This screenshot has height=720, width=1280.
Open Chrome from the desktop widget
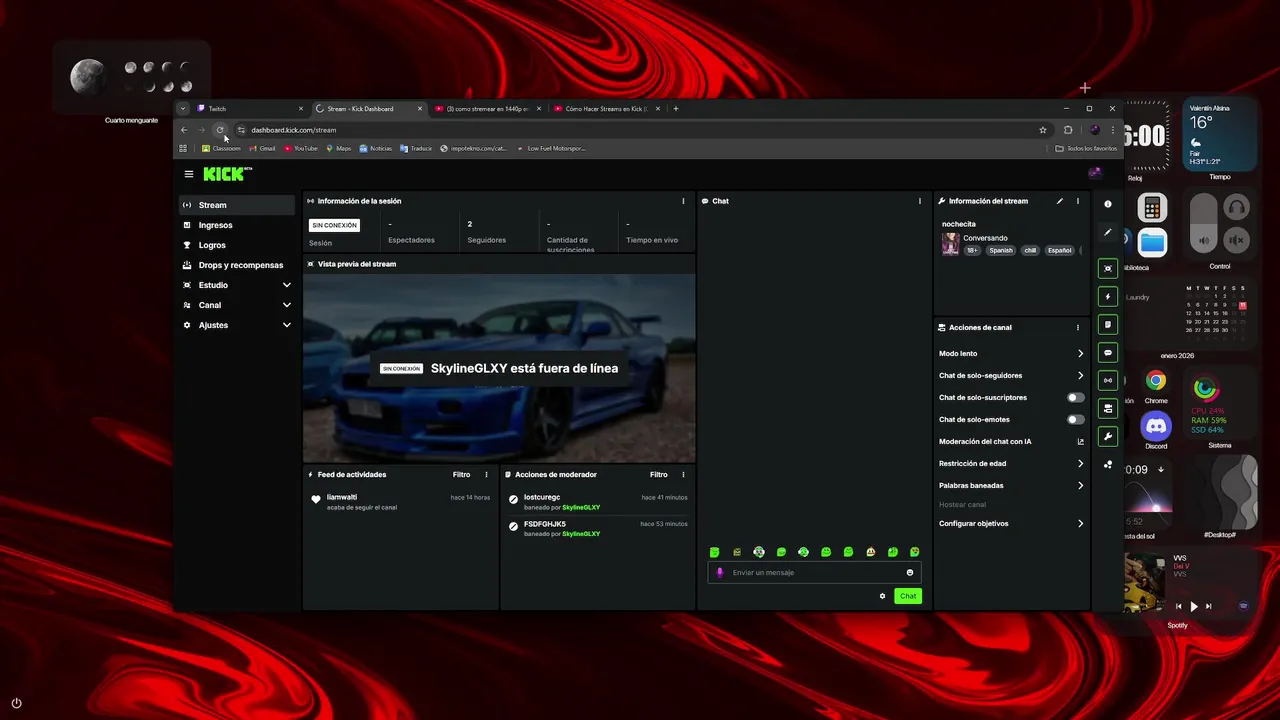point(1156,381)
